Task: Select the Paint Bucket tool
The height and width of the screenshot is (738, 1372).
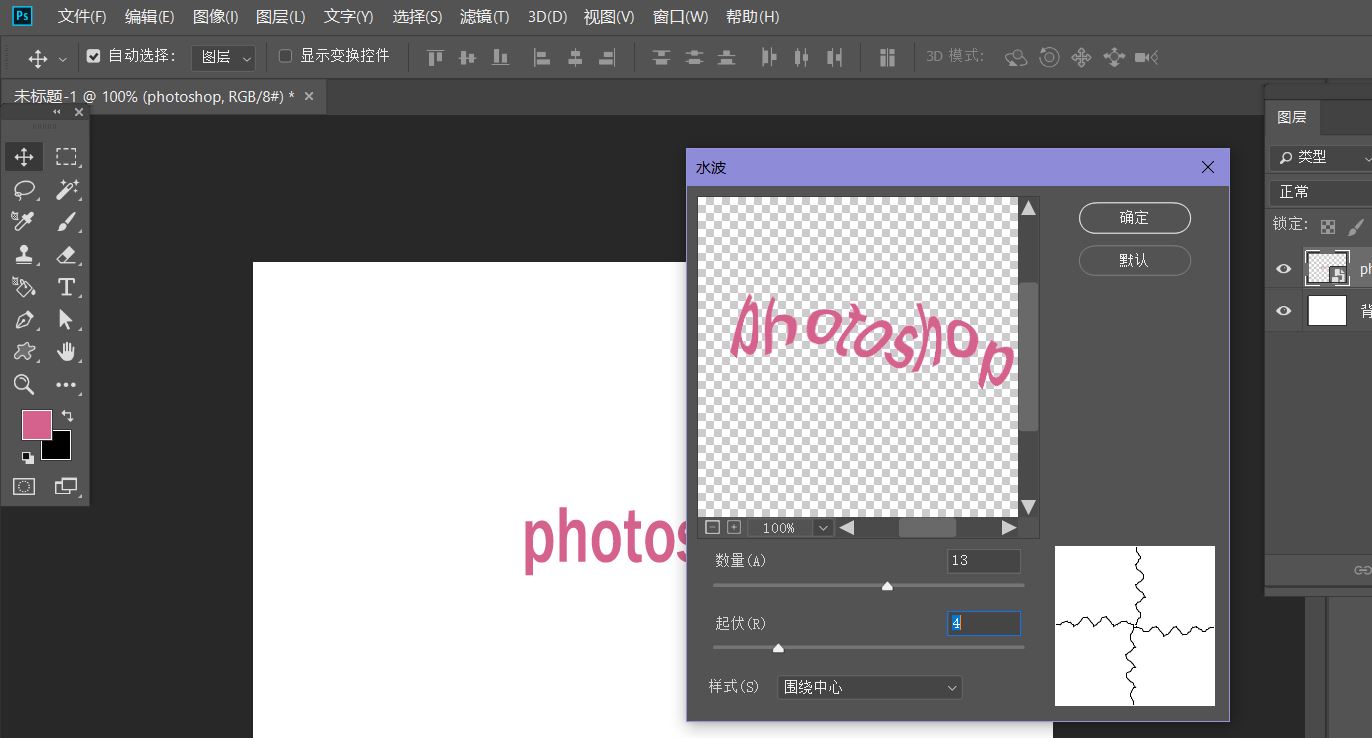Action: (24, 287)
